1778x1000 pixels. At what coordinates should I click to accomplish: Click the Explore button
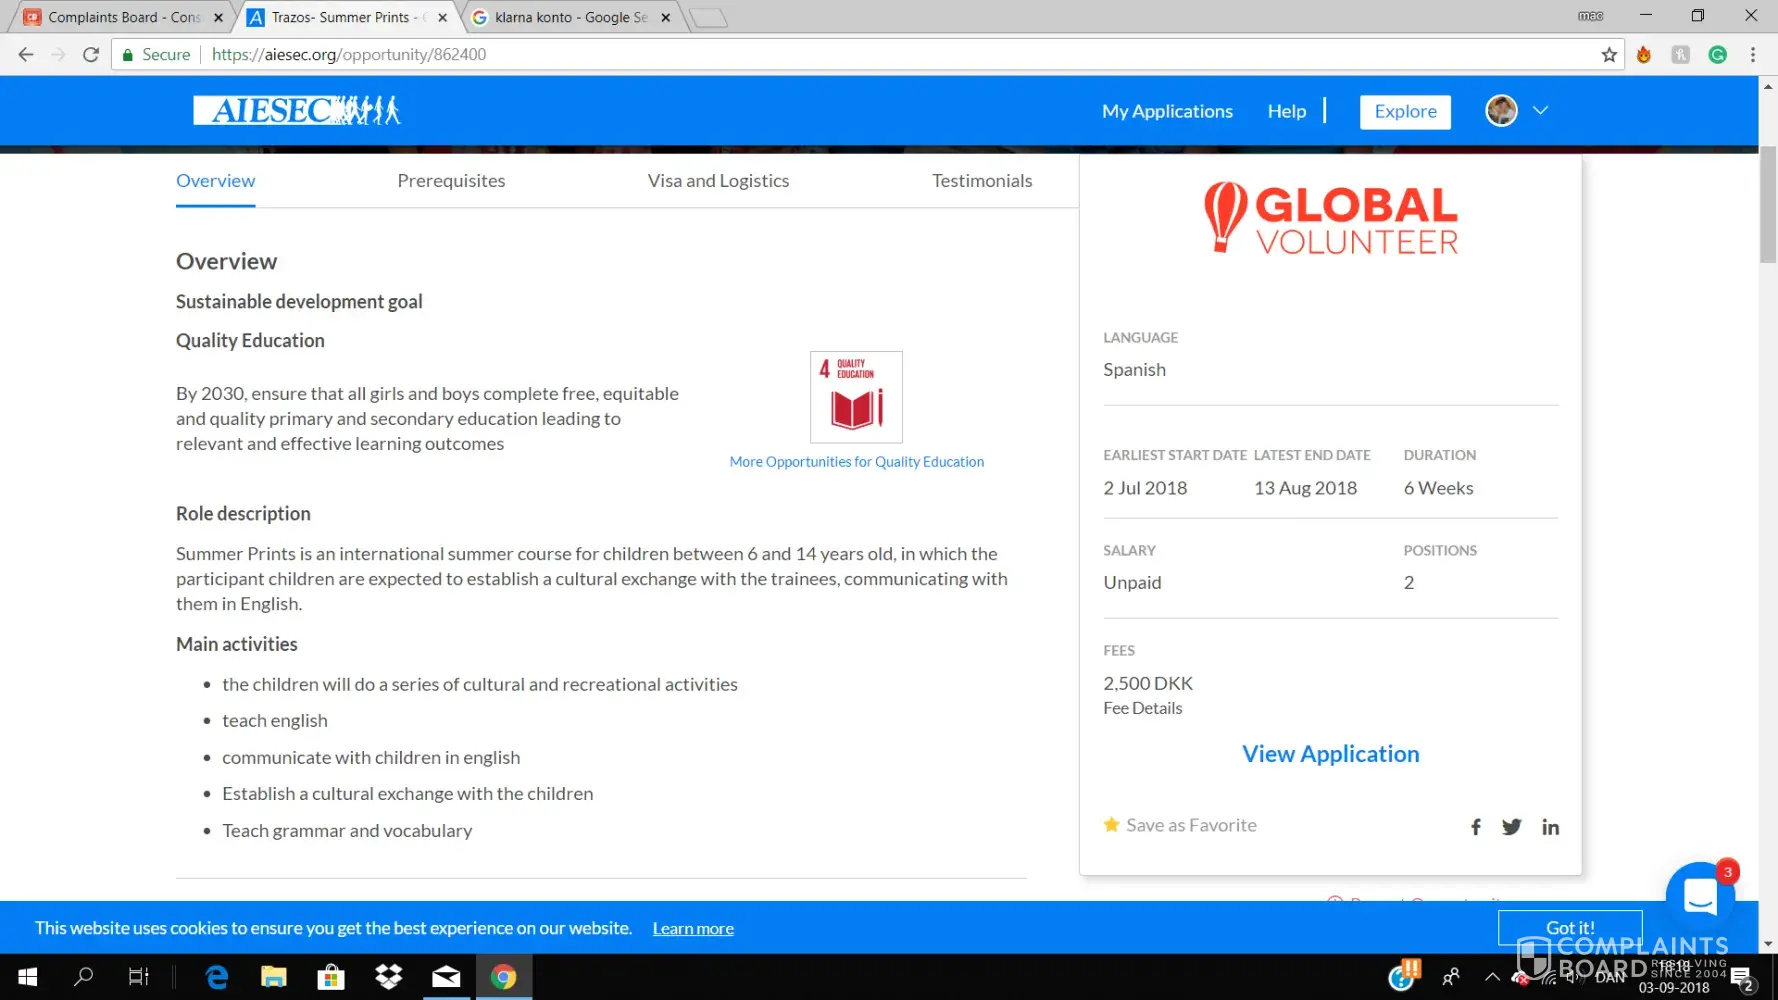pyautogui.click(x=1405, y=111)
